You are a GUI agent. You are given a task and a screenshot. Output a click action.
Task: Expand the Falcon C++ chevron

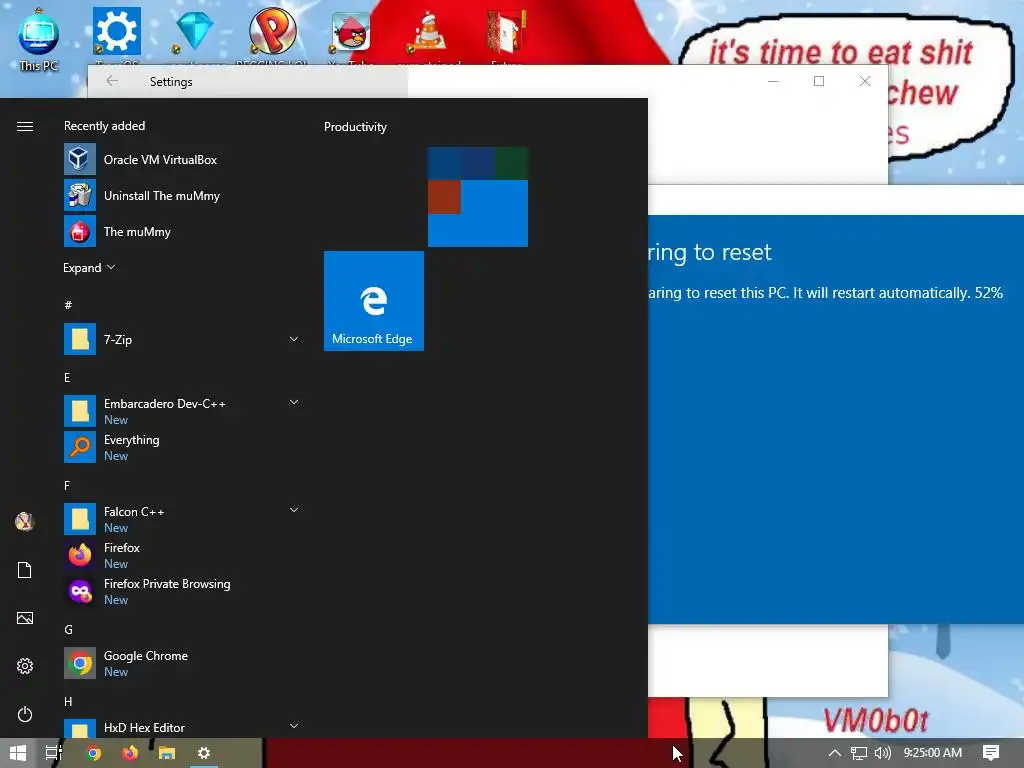tap(294, 510)
